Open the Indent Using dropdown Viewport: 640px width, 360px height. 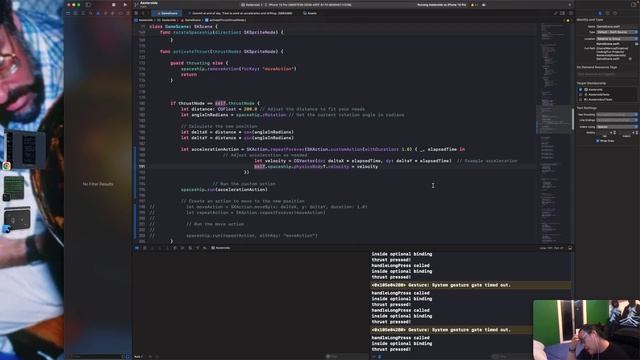click(617, 127)
